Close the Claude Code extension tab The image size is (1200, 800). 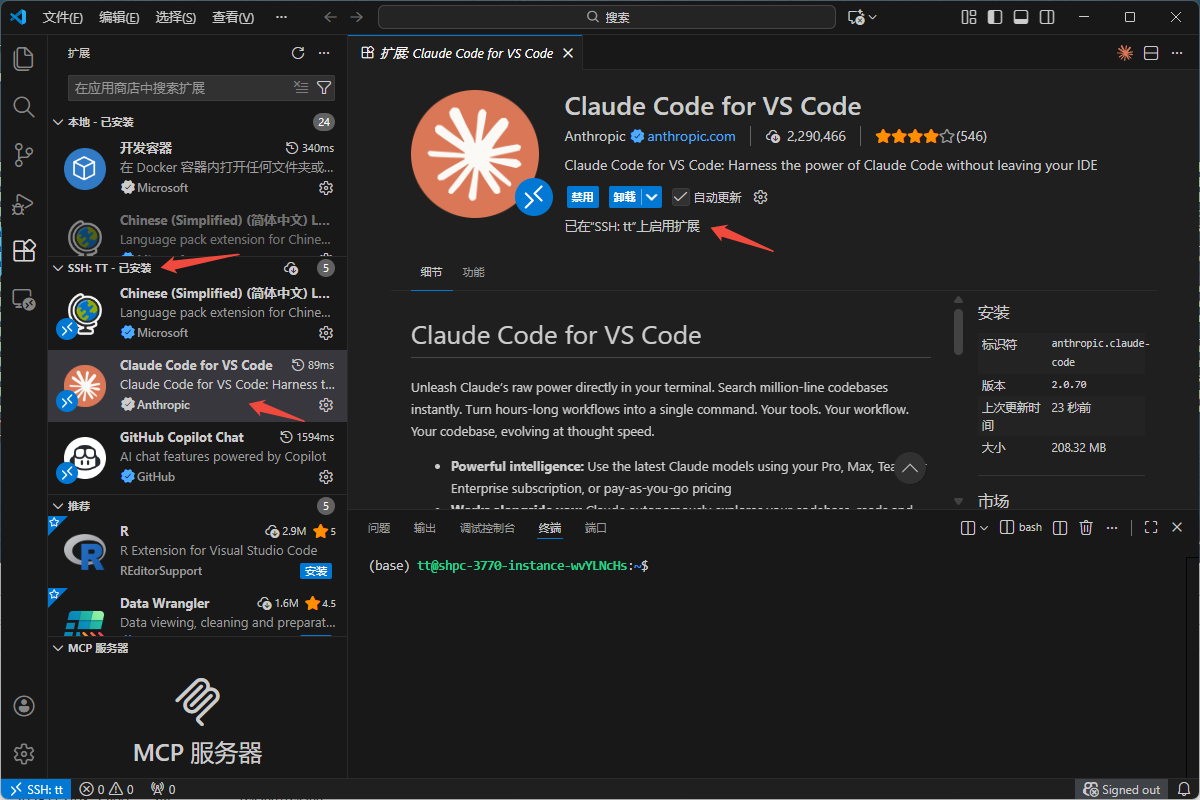[568, 53]
